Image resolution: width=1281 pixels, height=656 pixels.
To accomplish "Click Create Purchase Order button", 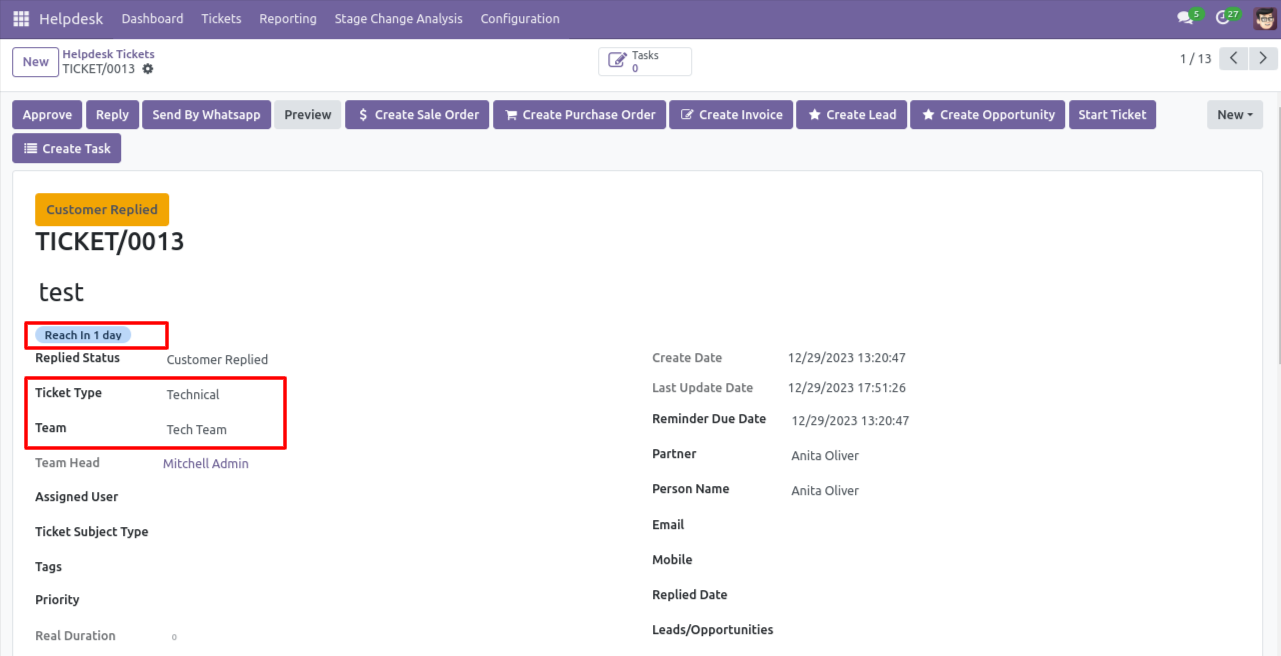I will click(x=580, y=115).
